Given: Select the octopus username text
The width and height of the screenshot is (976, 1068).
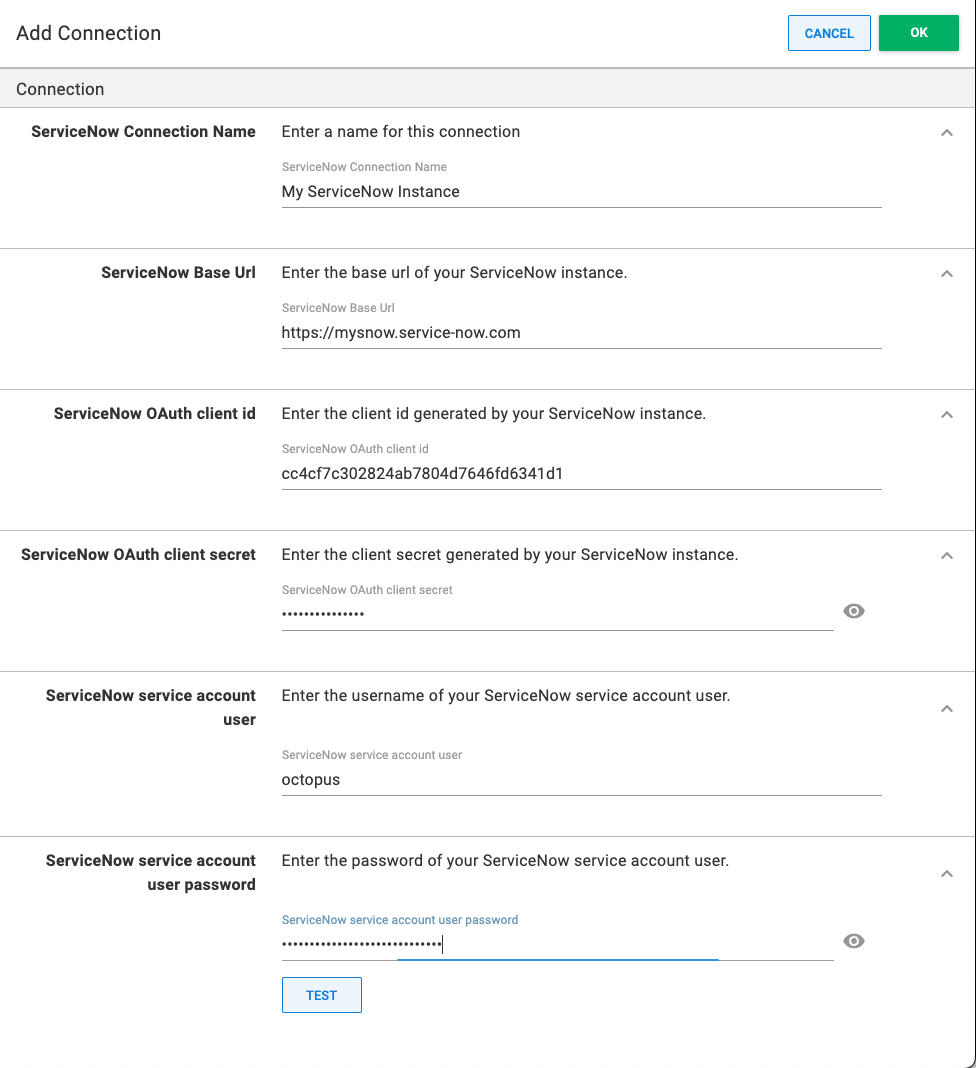Looking at the screenshot, I should click(310, 779).
